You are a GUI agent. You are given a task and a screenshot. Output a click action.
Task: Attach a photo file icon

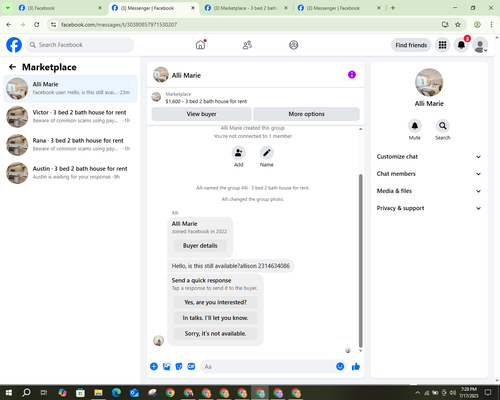point(166,367)
